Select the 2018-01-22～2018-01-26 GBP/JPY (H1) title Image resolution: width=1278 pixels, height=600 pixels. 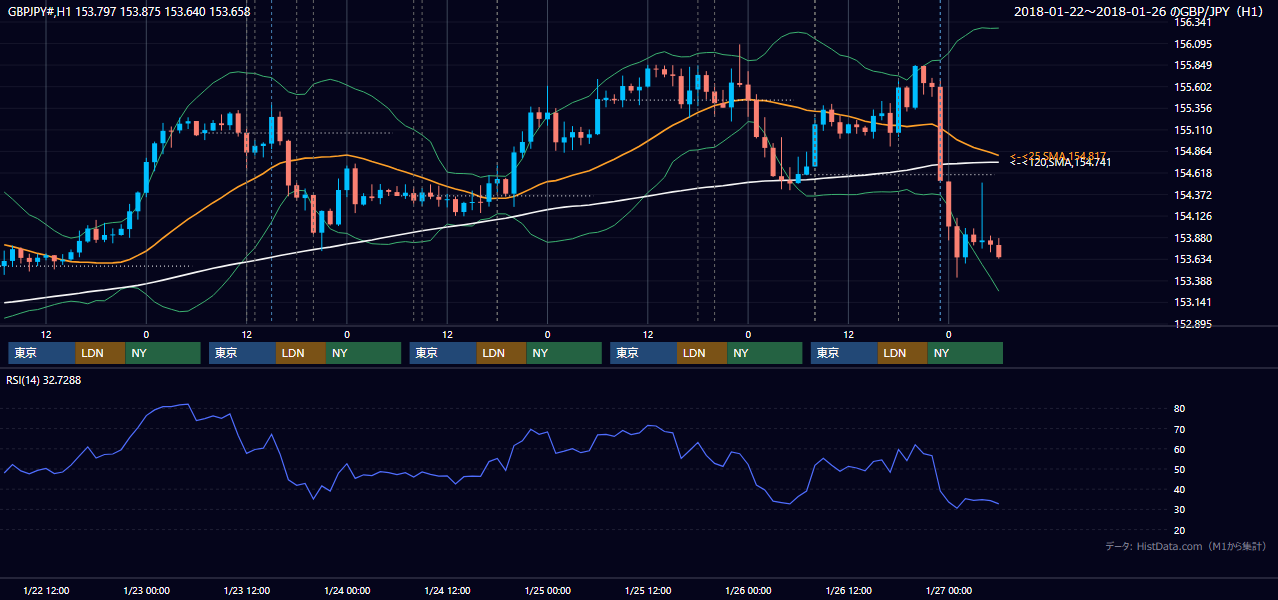(x=1140, y=12)
